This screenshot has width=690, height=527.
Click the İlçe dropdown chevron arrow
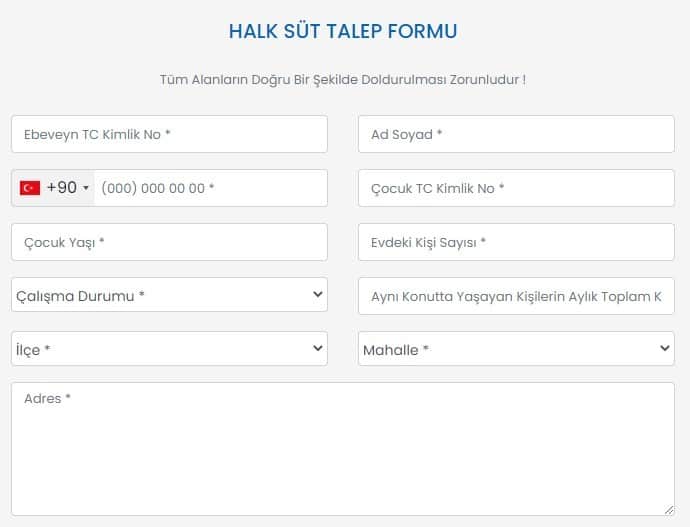point(318,349)
